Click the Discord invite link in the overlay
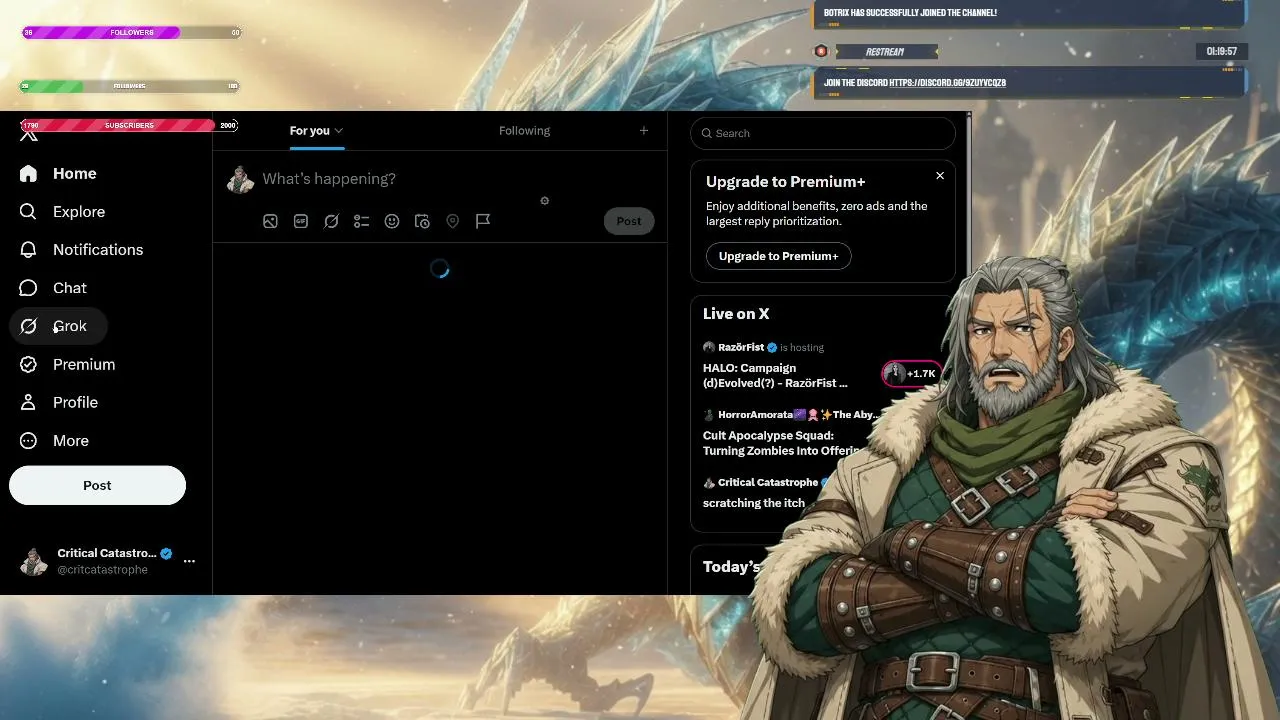This screenshot has height=720, width=1280. pyautogui.click(x=947, y=83)
